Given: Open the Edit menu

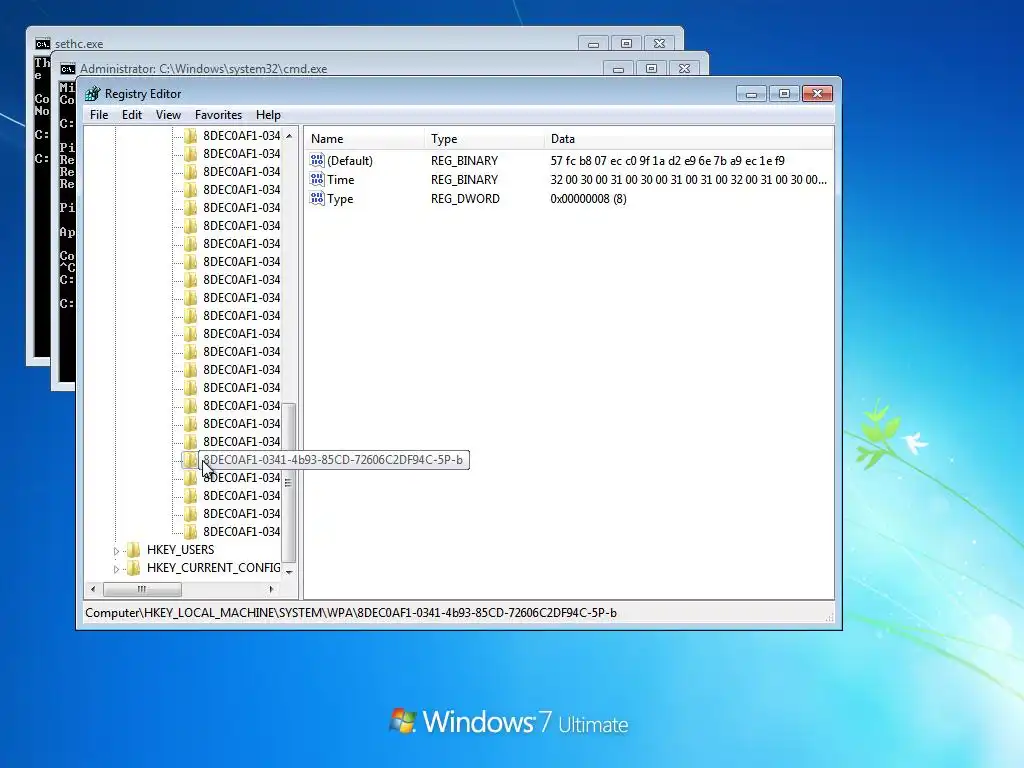Looking at the screenshot, I should tap(131, 115).
